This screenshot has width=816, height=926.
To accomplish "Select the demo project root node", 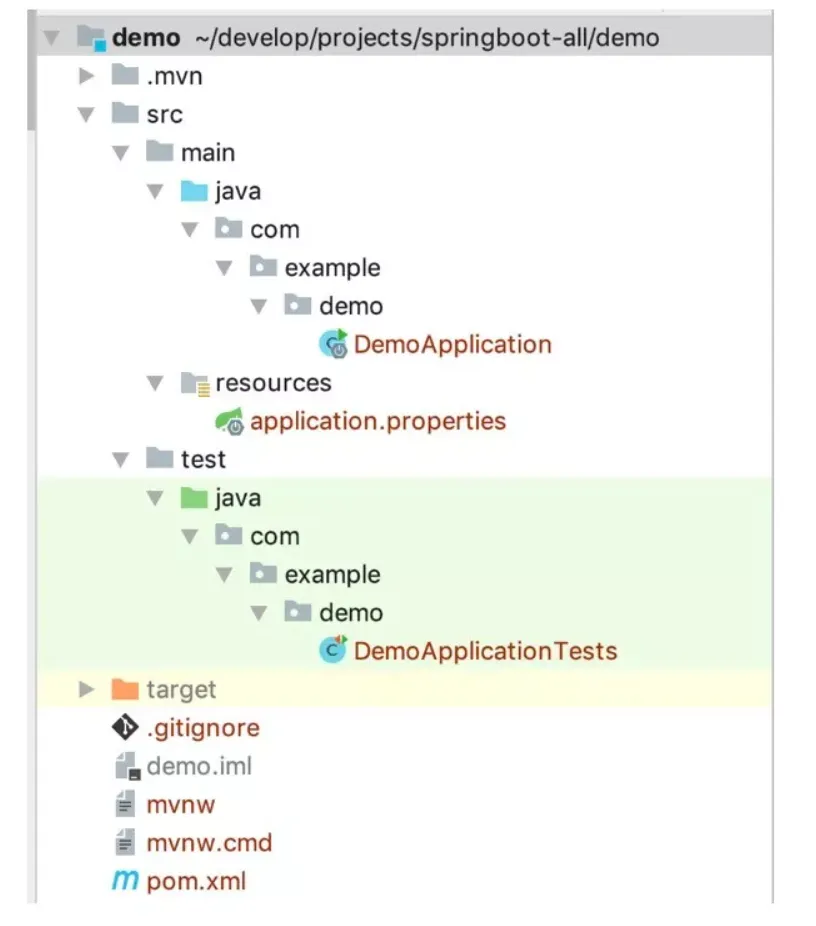I will (146, 38).
